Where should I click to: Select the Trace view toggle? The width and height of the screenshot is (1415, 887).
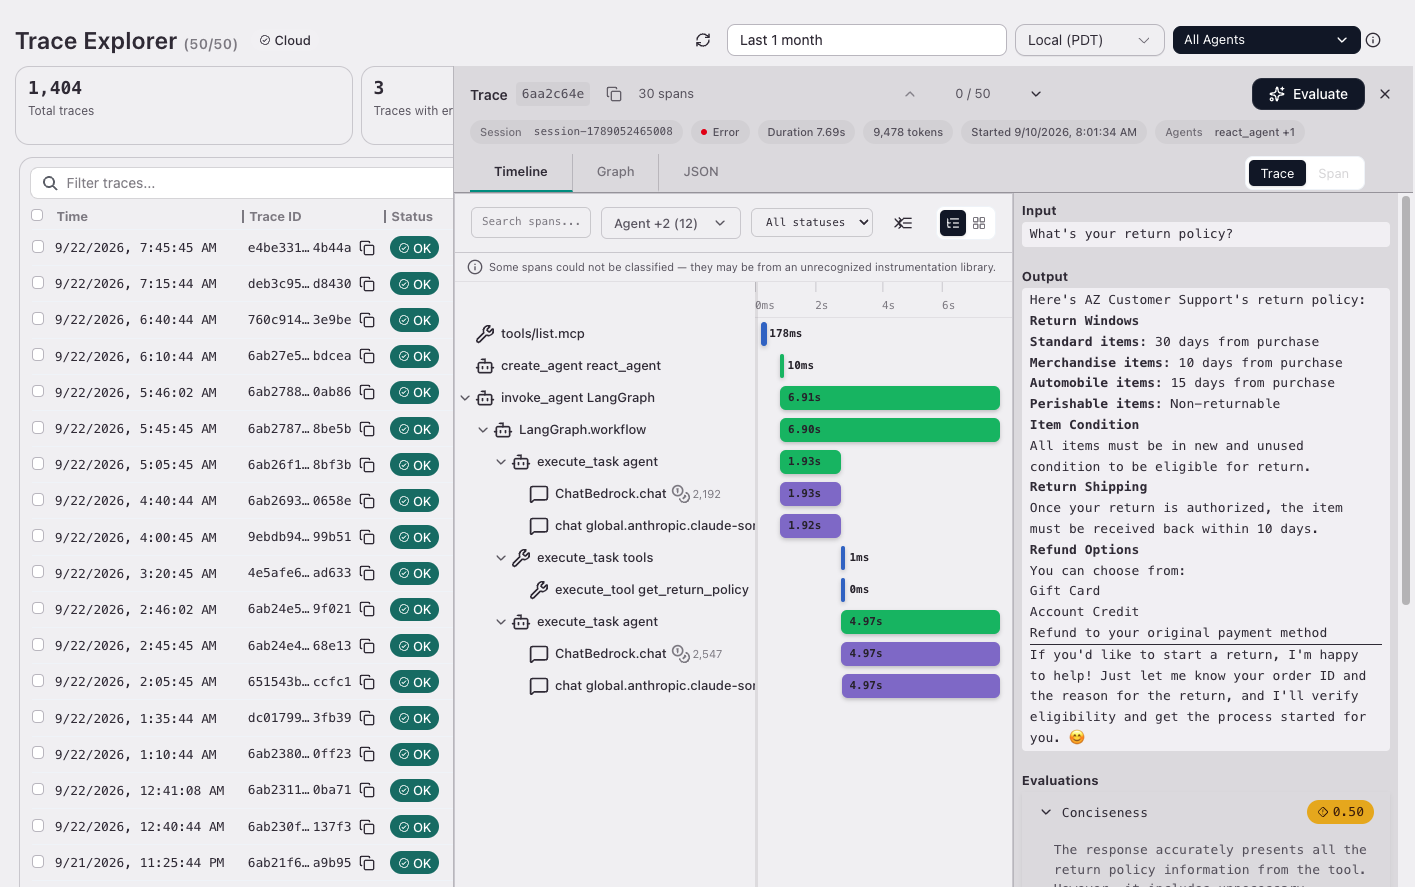[x=1277, y=173]
